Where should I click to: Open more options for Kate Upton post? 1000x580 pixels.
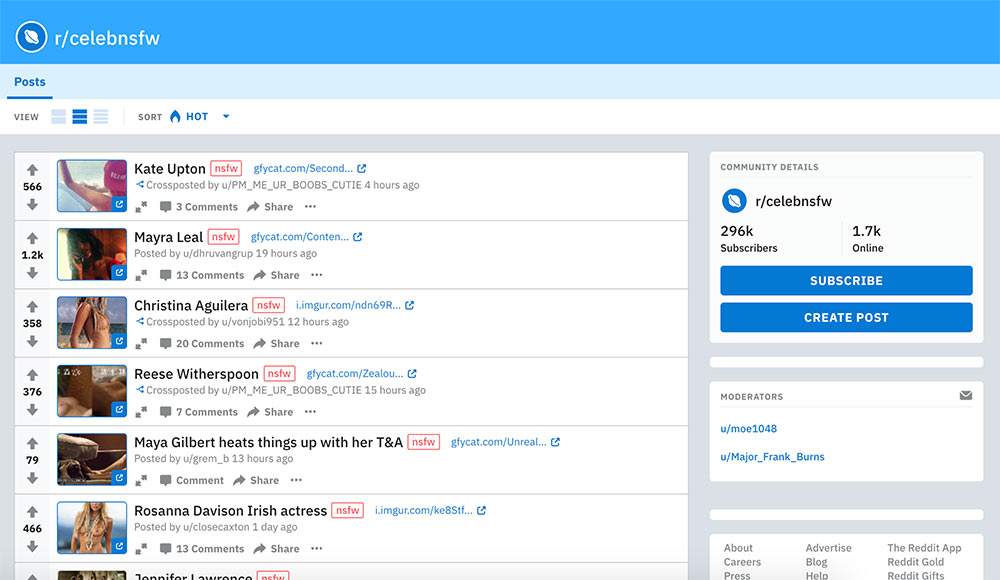click(311, 207)
